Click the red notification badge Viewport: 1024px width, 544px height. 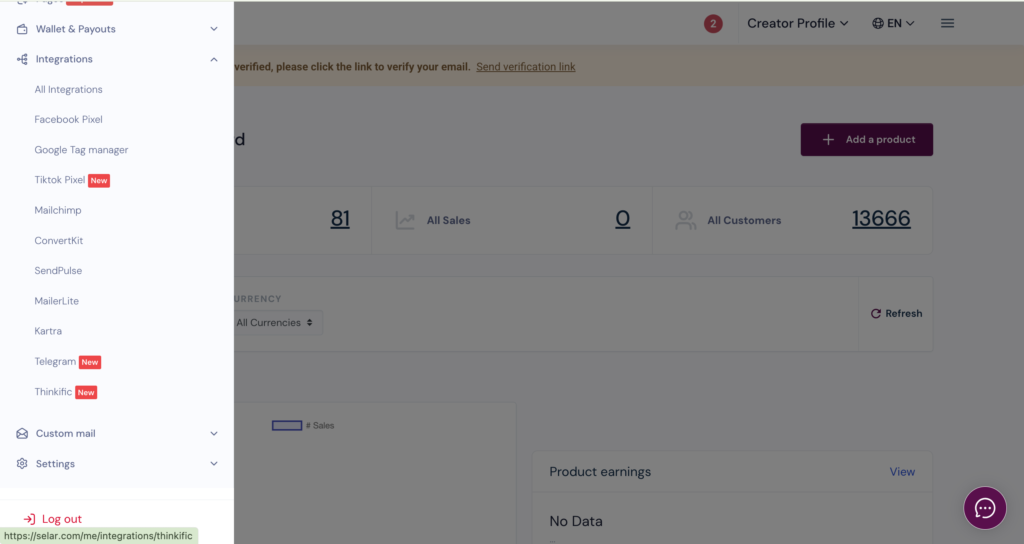[713, 23]
